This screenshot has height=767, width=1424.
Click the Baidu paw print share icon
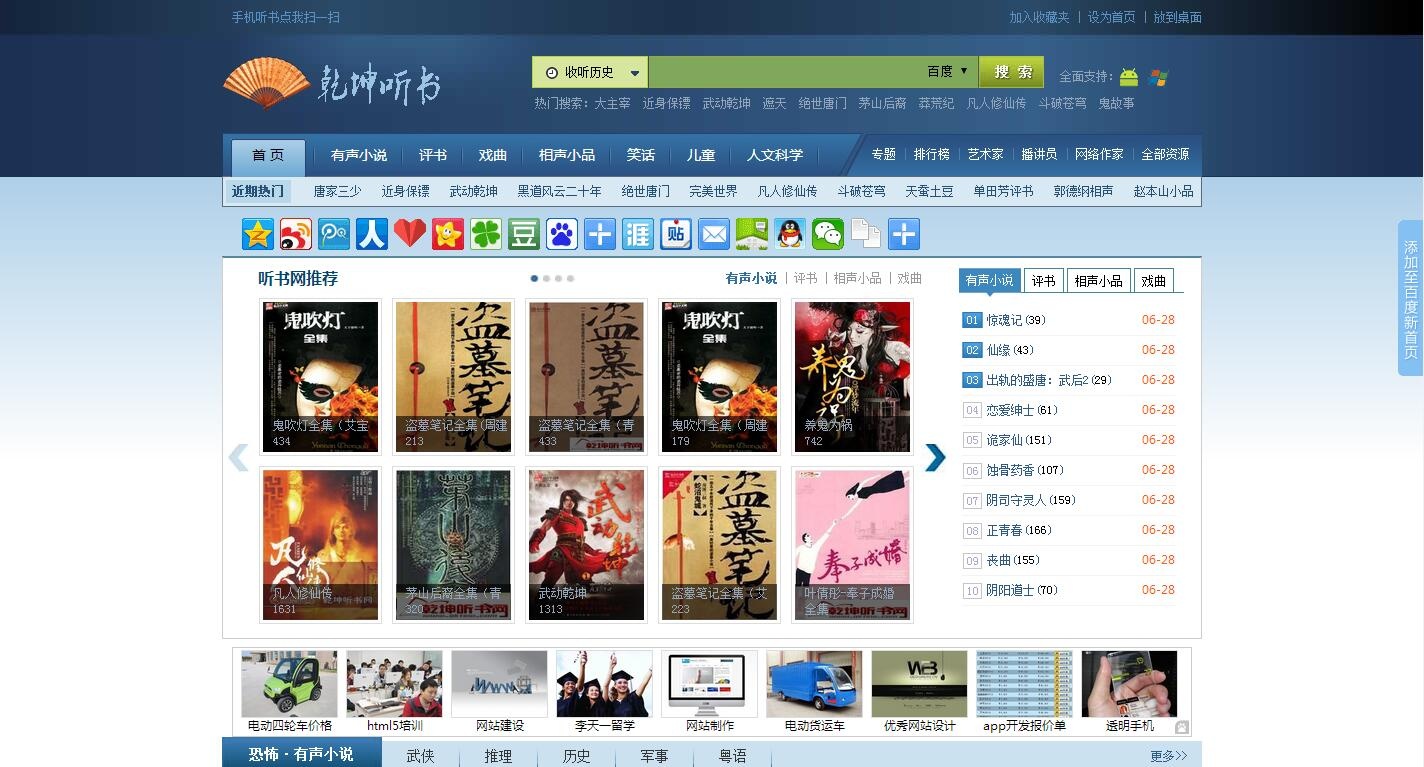click(562, 234)
